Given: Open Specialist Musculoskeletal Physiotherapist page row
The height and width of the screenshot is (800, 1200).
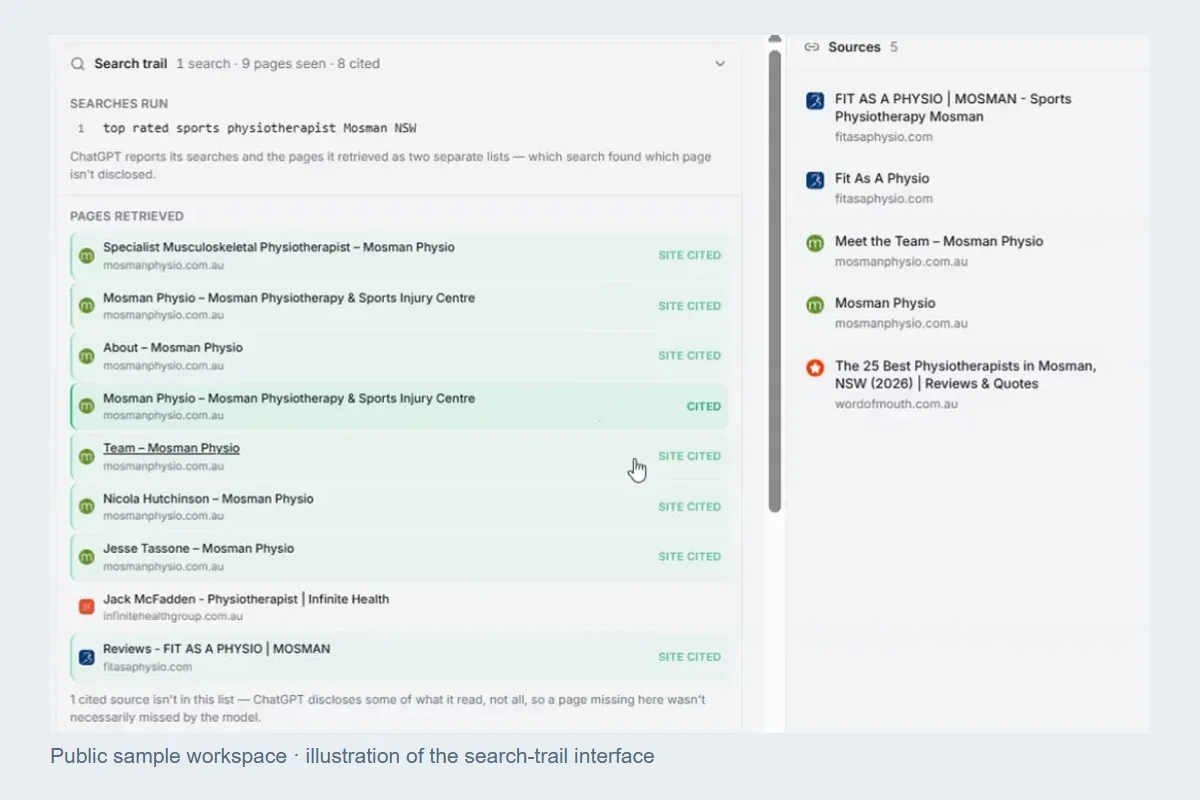Looking at the screenshot, I should 400,256.
